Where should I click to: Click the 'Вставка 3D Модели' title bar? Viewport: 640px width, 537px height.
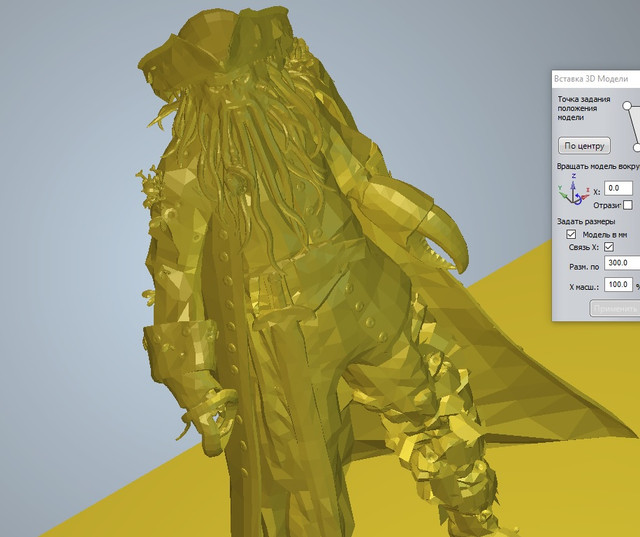pos(596,79)
